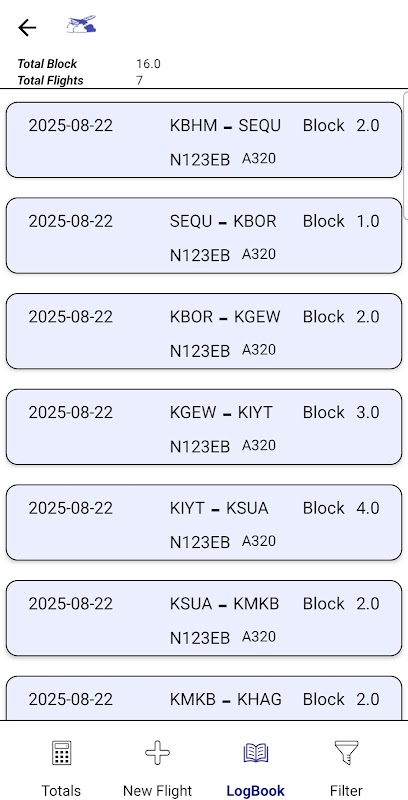Tap the airplane app logo
Image resolution: width=408 pixels, height=800 pixels.
click(x=82, y=24)
